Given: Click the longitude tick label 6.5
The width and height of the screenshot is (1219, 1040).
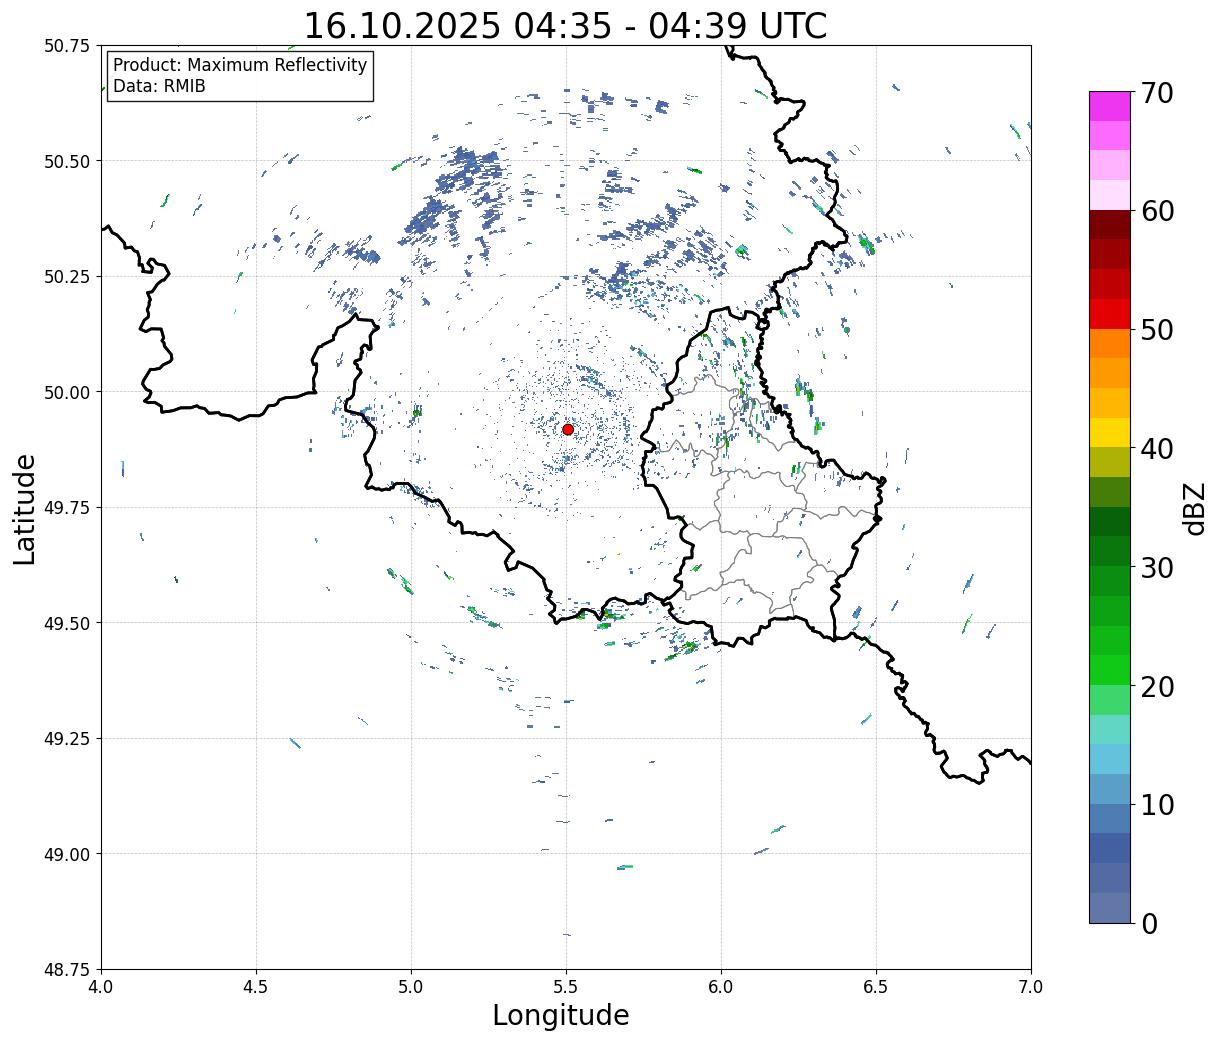Looking at the screenshot, I should point(876,987).
